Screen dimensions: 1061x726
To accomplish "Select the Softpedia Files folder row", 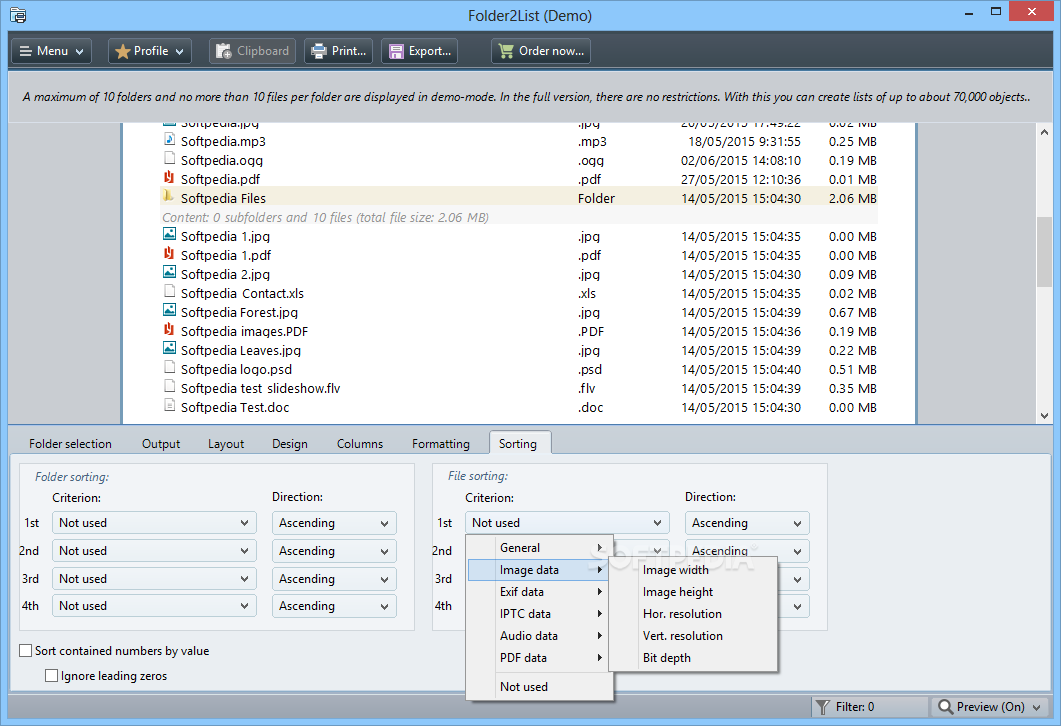I will click(x=519, y=198).
